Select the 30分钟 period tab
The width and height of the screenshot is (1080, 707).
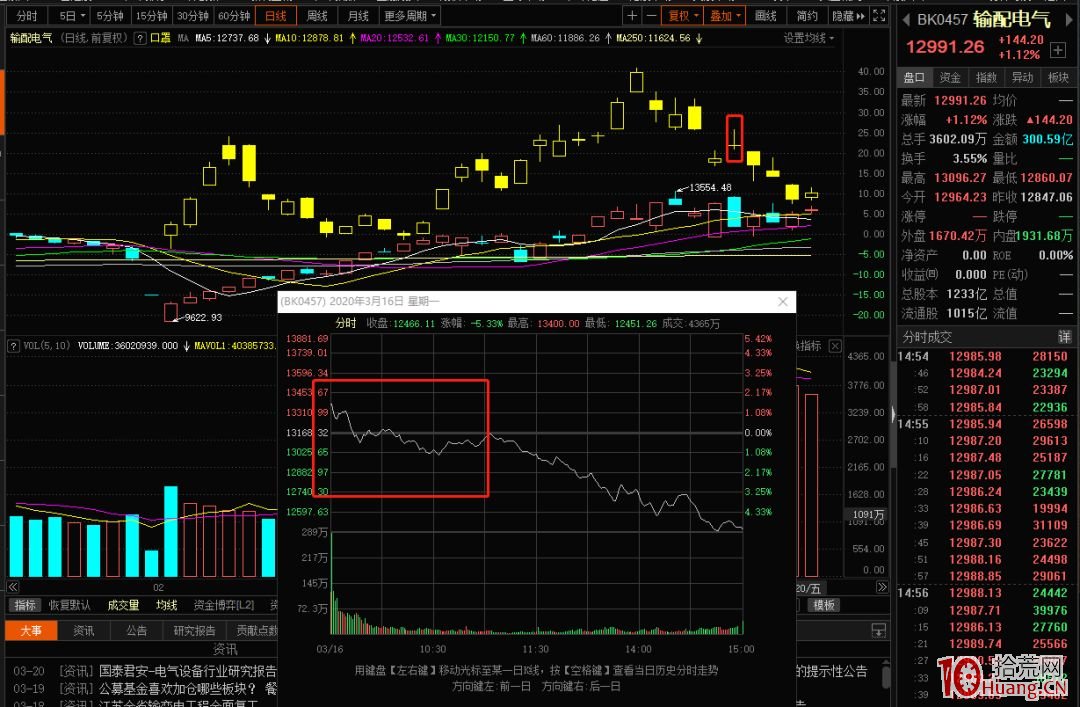click(x=192, y=15)
